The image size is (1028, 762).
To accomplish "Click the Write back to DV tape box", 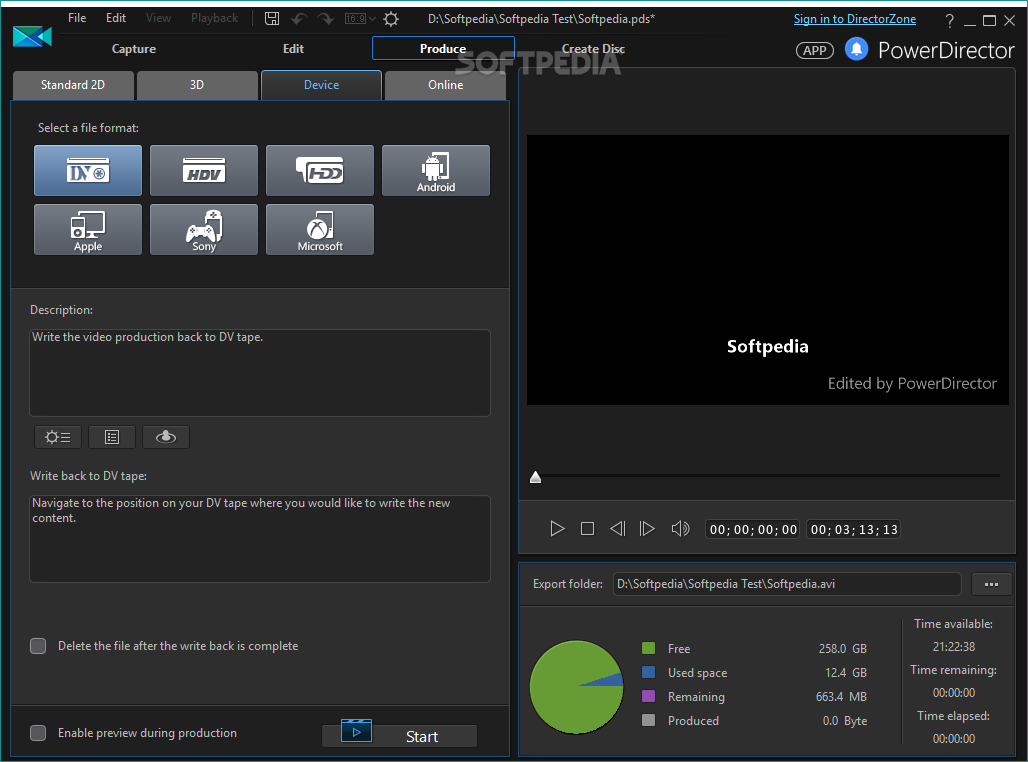I will click(x=260, y=538).
